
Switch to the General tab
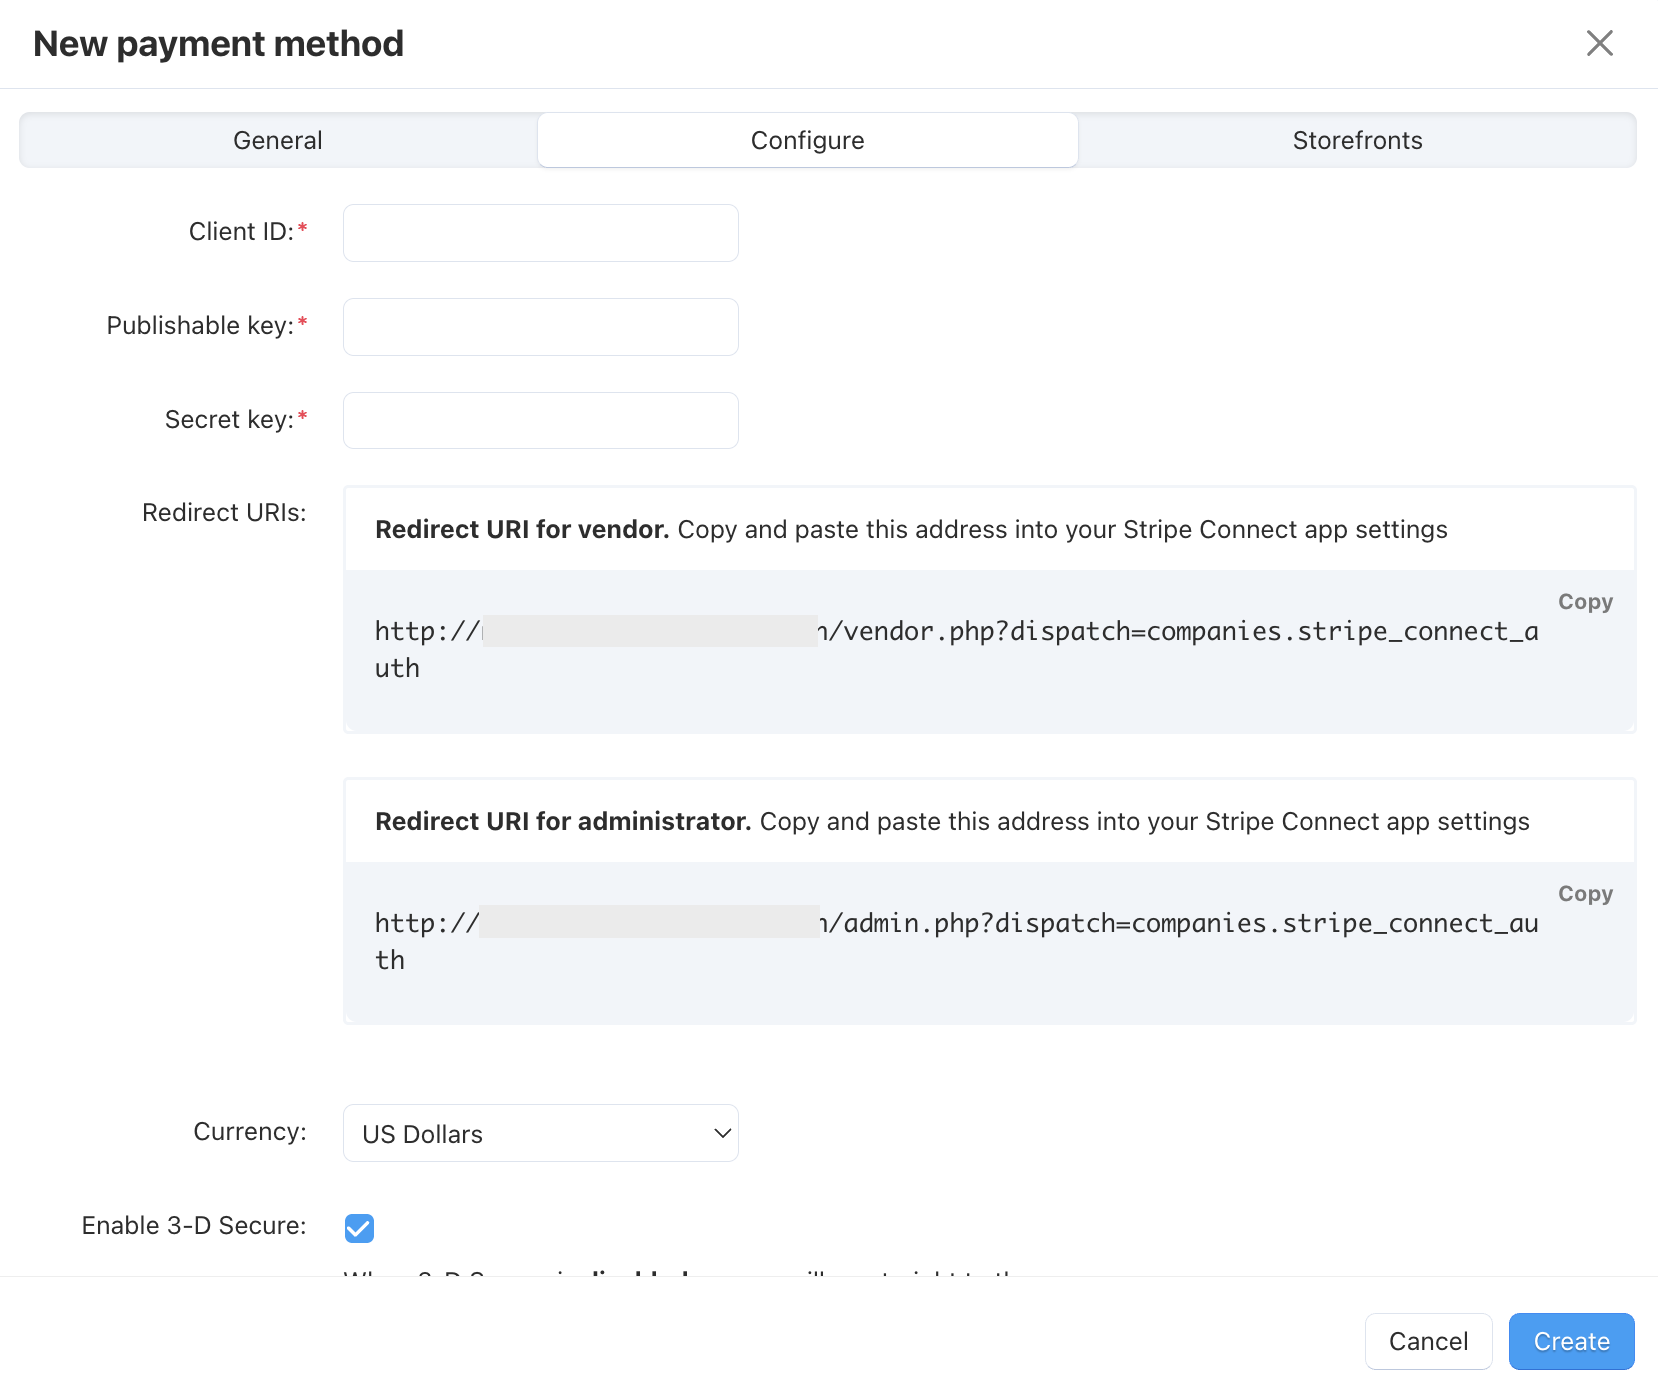[278, 140]
